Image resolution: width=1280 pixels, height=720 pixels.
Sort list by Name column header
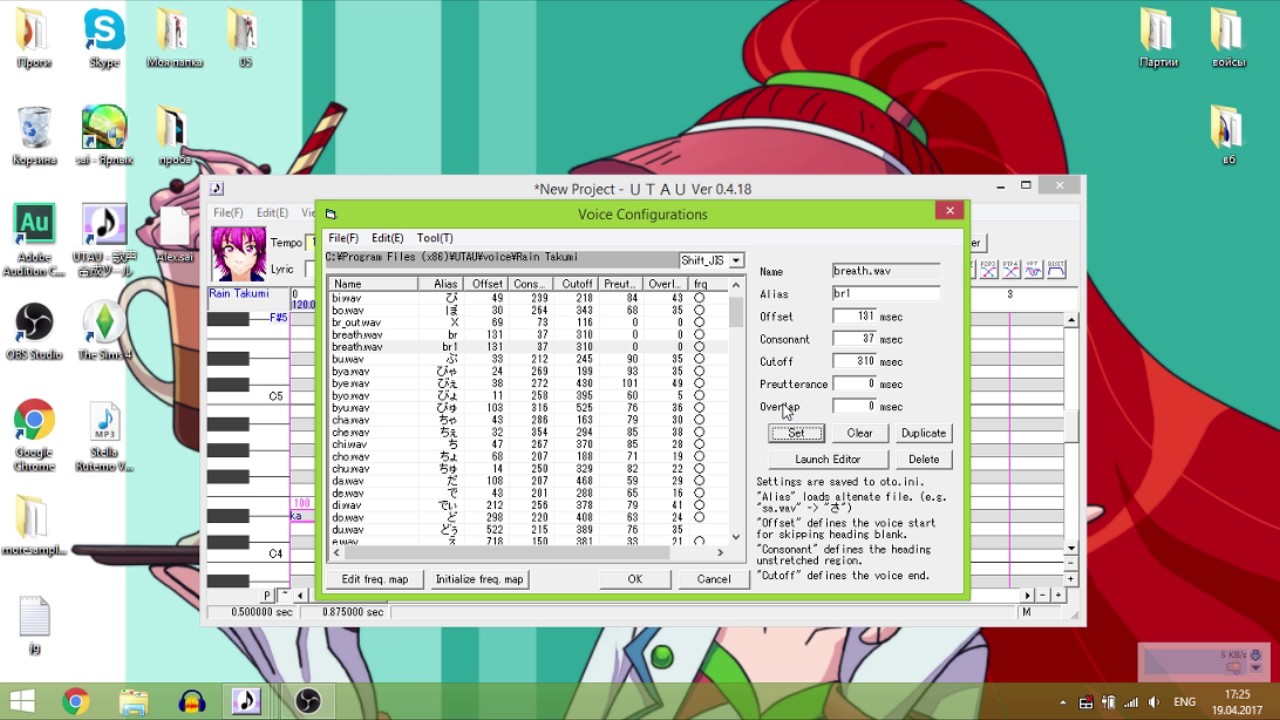click(373, 284)
